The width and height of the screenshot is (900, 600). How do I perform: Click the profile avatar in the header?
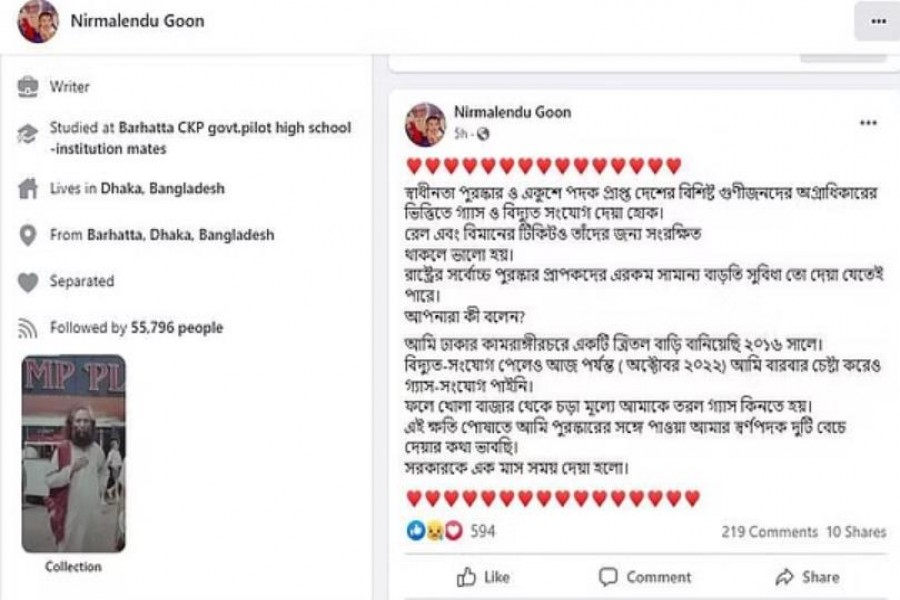37,22
